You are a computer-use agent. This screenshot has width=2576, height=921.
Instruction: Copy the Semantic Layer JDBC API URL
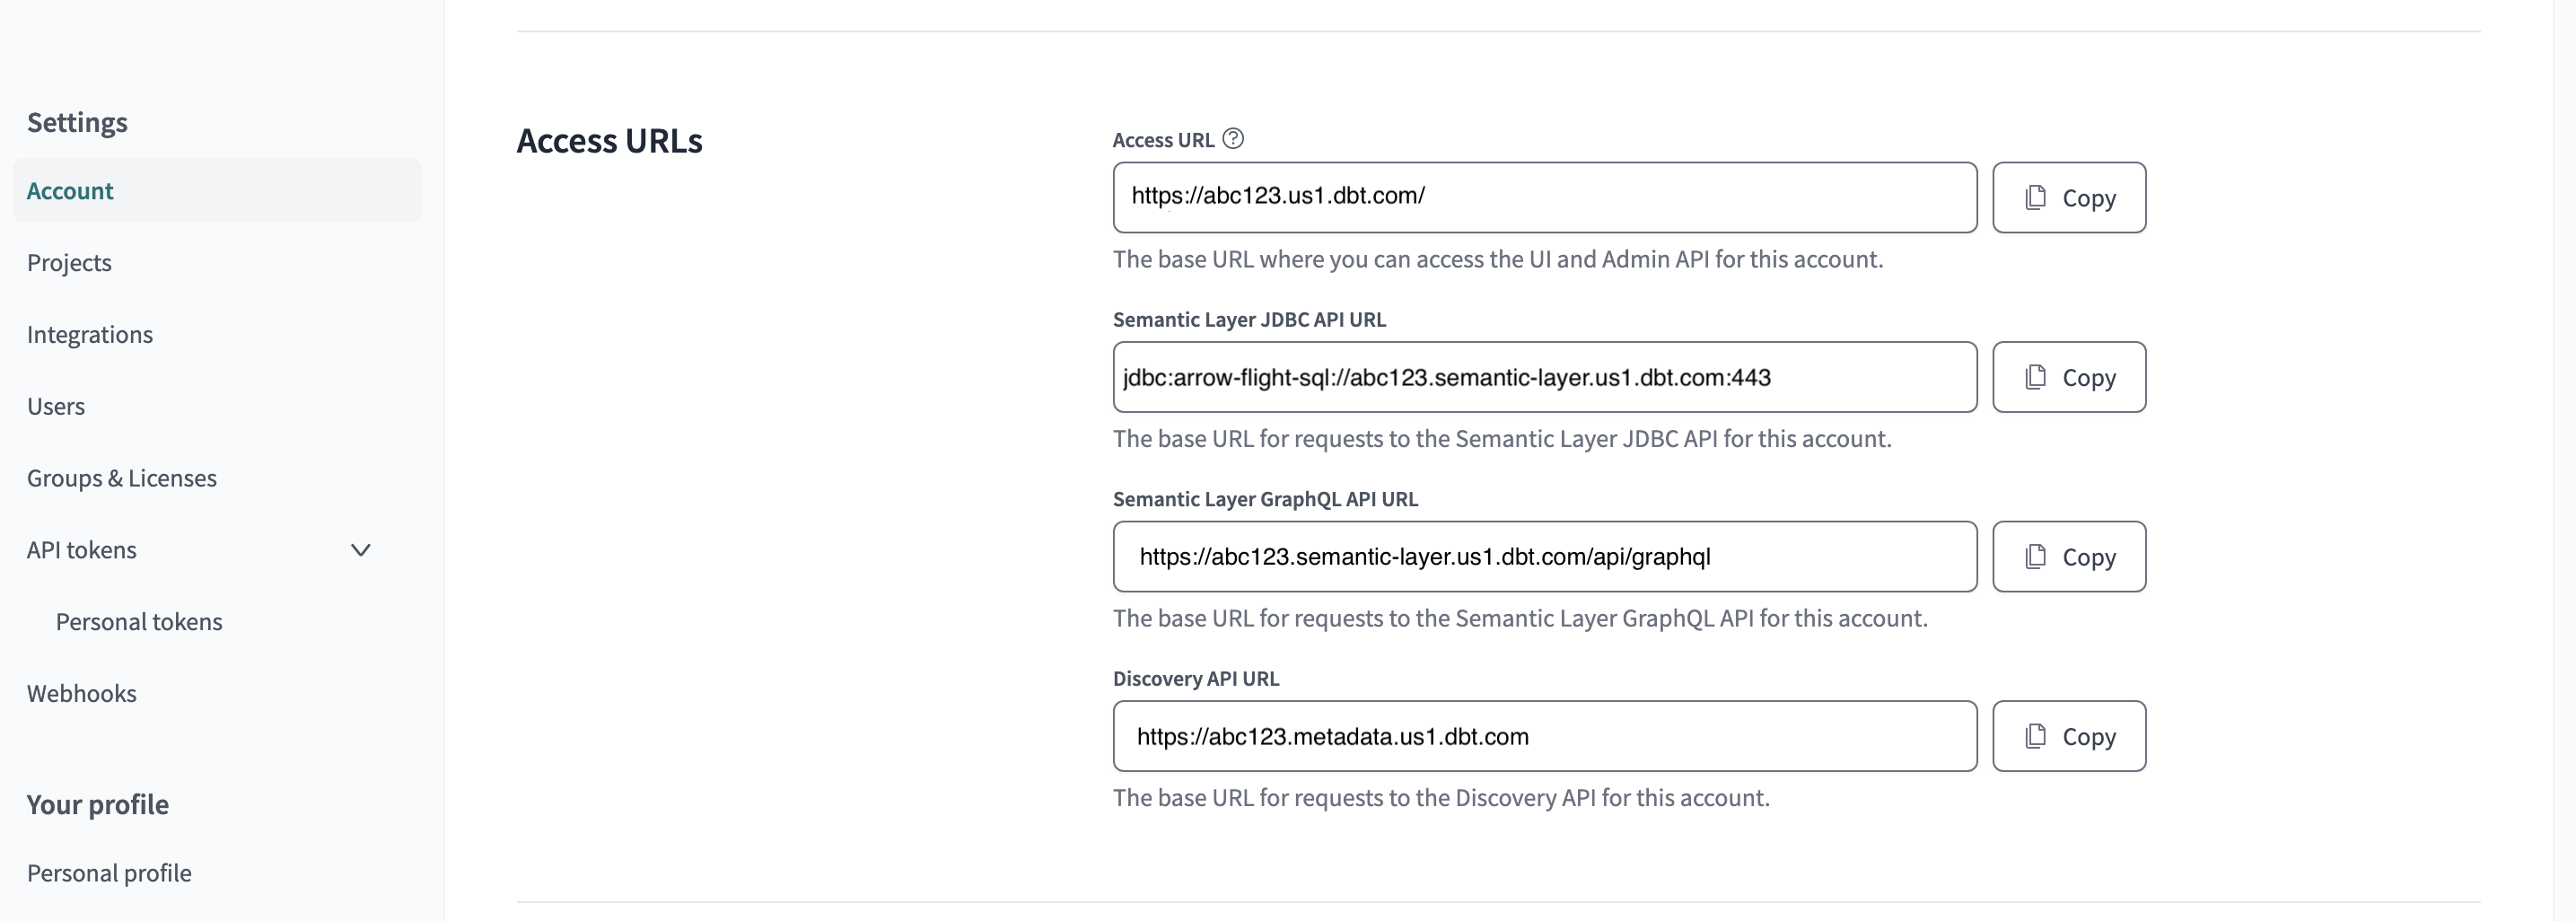click(2068, 377)
